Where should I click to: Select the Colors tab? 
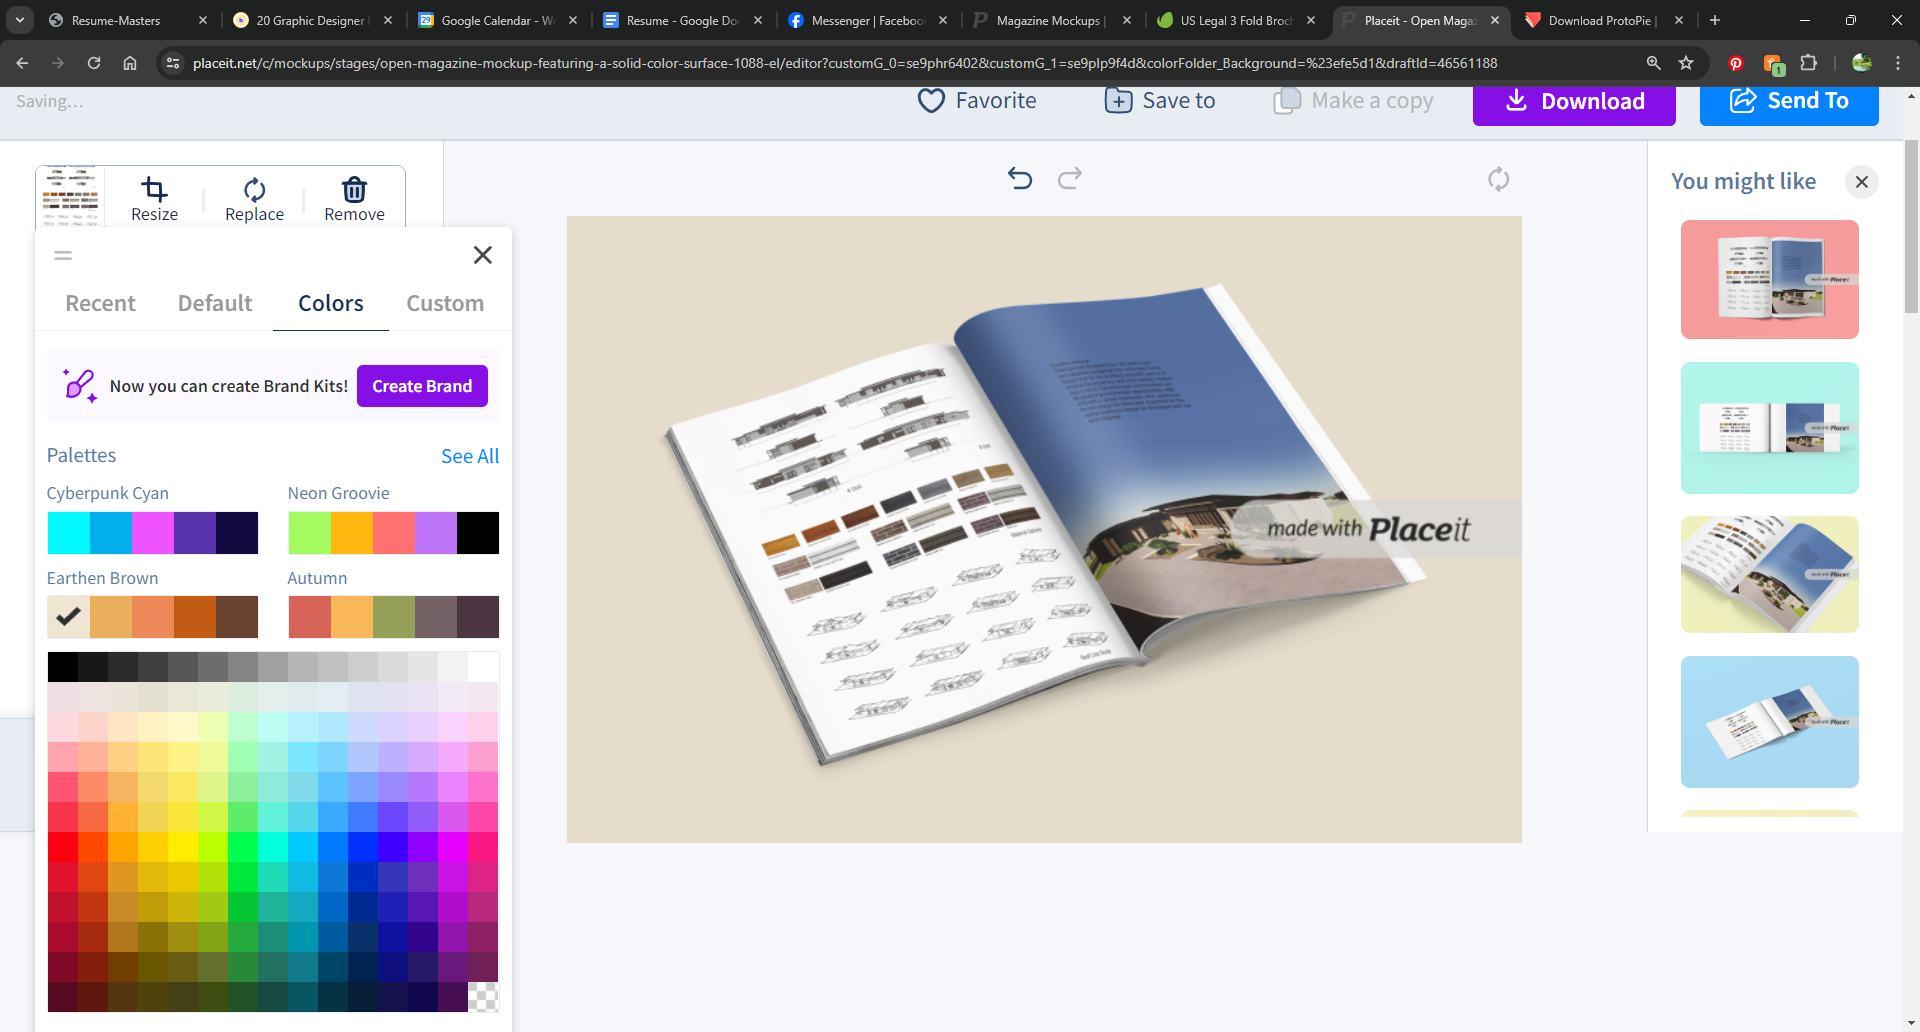[331, 303]
